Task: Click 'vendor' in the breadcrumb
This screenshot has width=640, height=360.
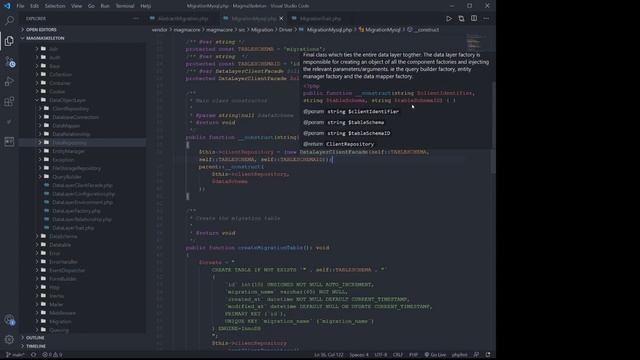Action: click(x=160, y=30)
